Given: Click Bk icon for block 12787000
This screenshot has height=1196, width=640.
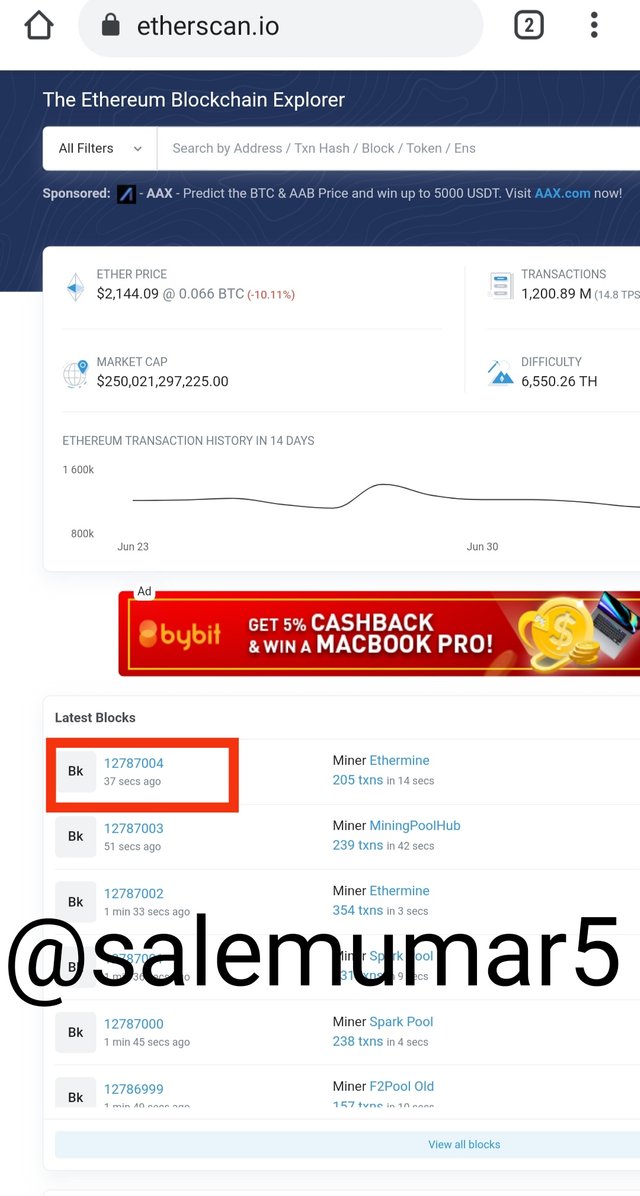Looking at the screenshot, I should point(76,1032).
